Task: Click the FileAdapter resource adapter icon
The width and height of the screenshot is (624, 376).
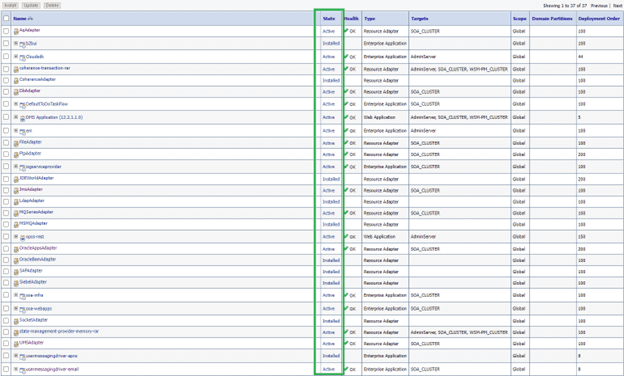Action: tap(16, 143)
